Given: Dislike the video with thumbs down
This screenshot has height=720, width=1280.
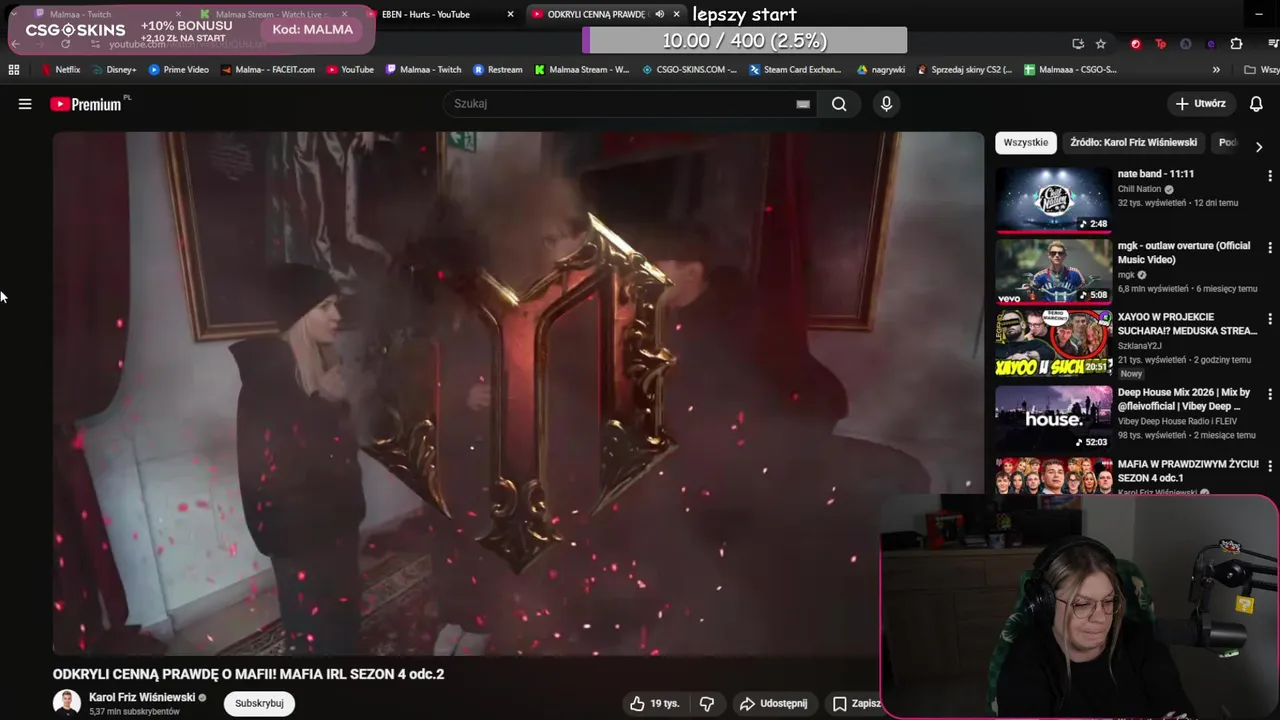Looking at the screenshot, I should pyautogui.click(x=707, y=704).
